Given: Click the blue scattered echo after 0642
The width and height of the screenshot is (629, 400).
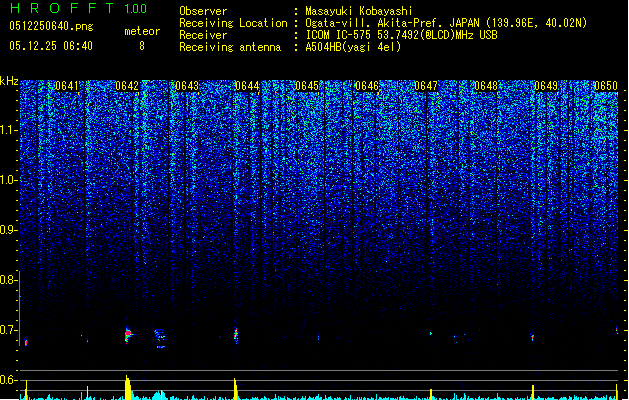Looking at the screenshot, I should pos(160,337).
